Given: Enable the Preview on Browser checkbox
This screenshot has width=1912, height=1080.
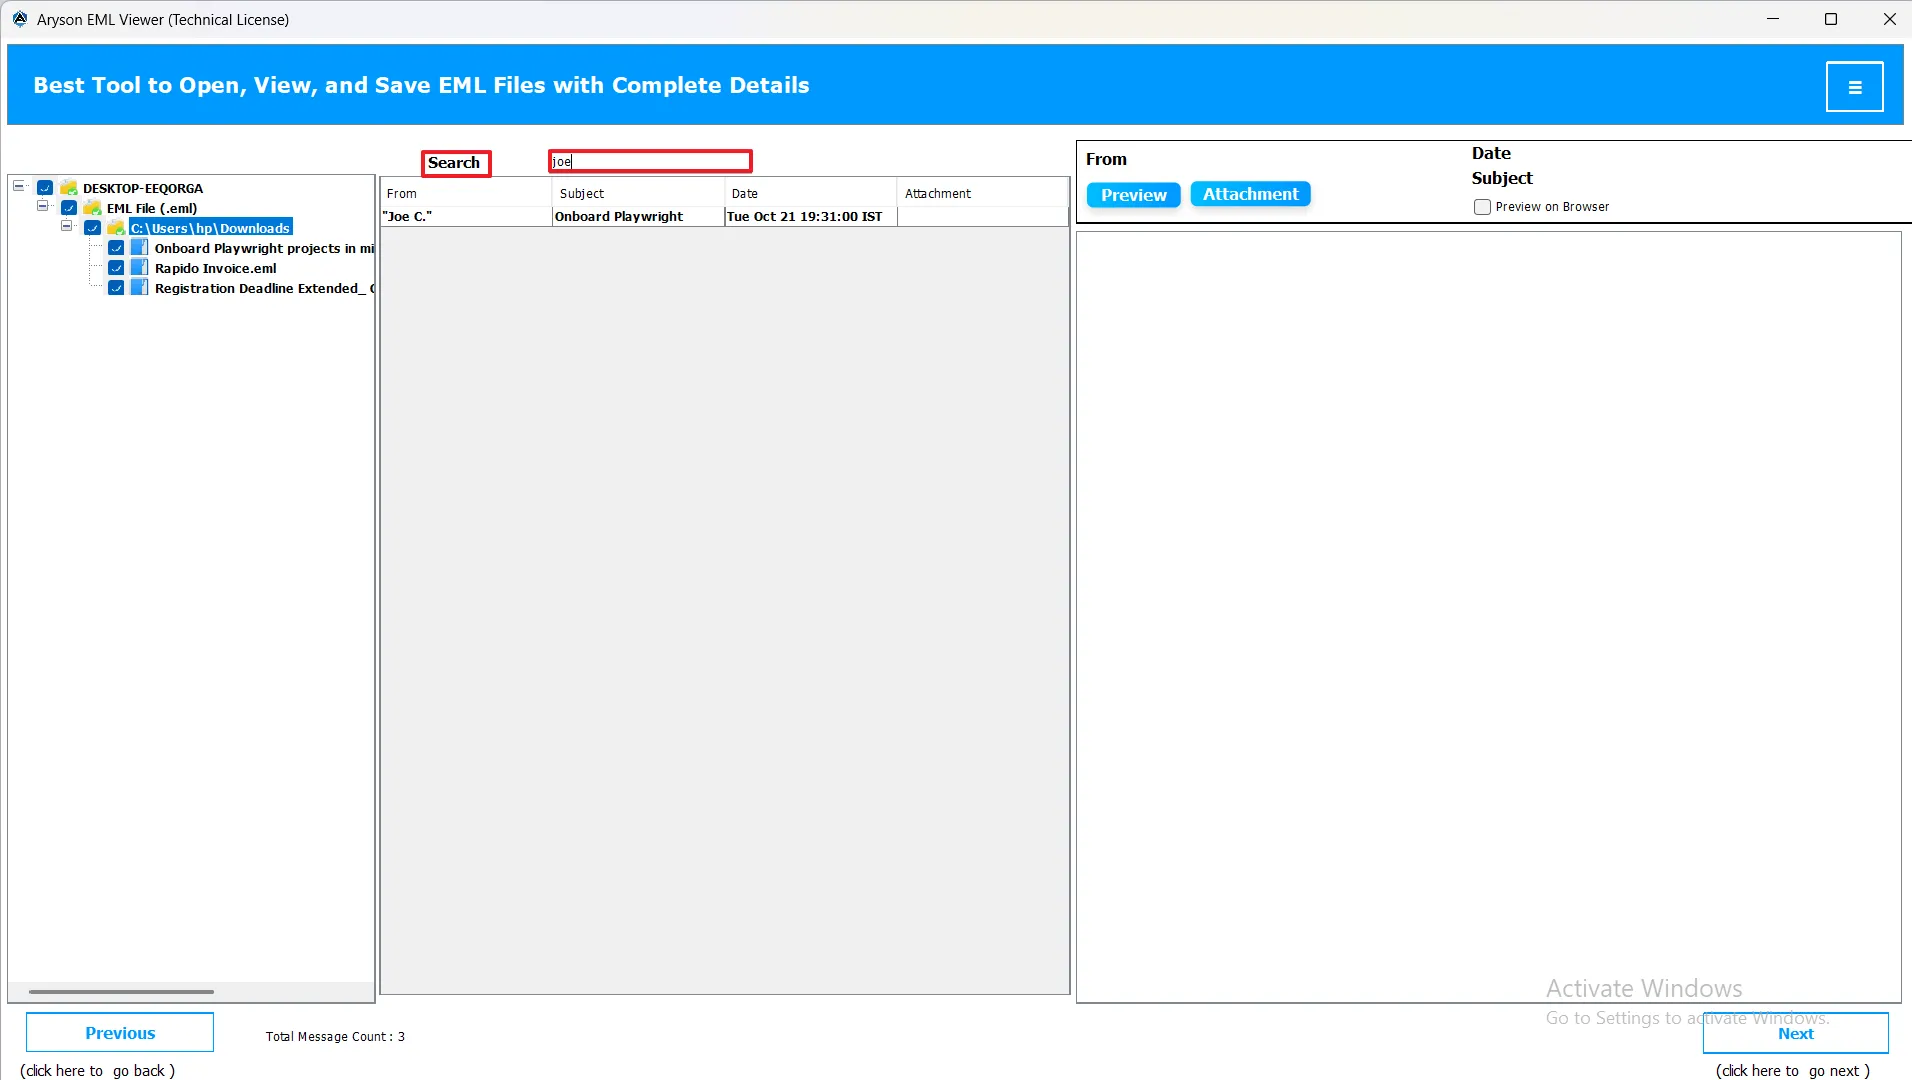Looking at the screenshot, I should coord(1482,207).
